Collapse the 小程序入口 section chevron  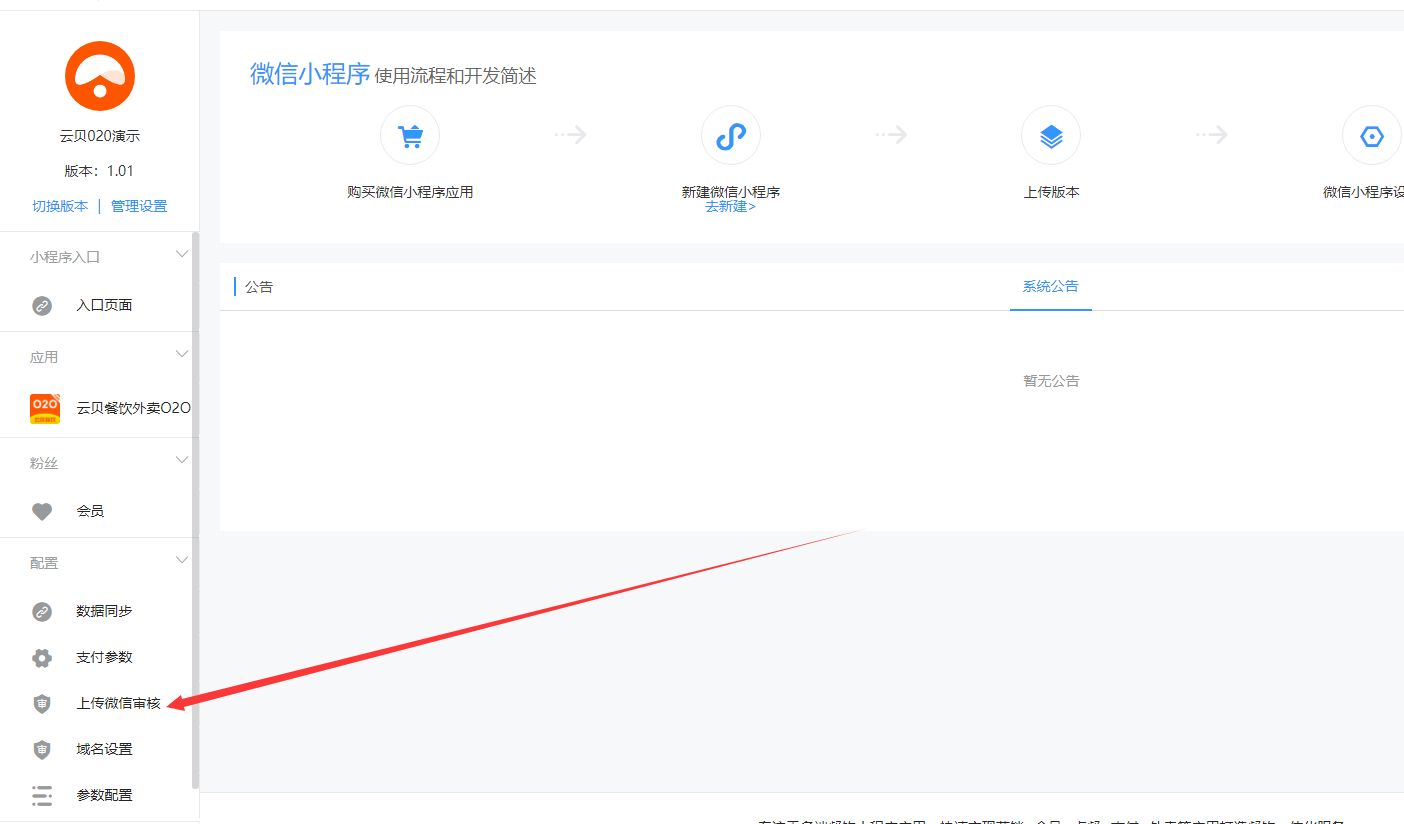182,255
